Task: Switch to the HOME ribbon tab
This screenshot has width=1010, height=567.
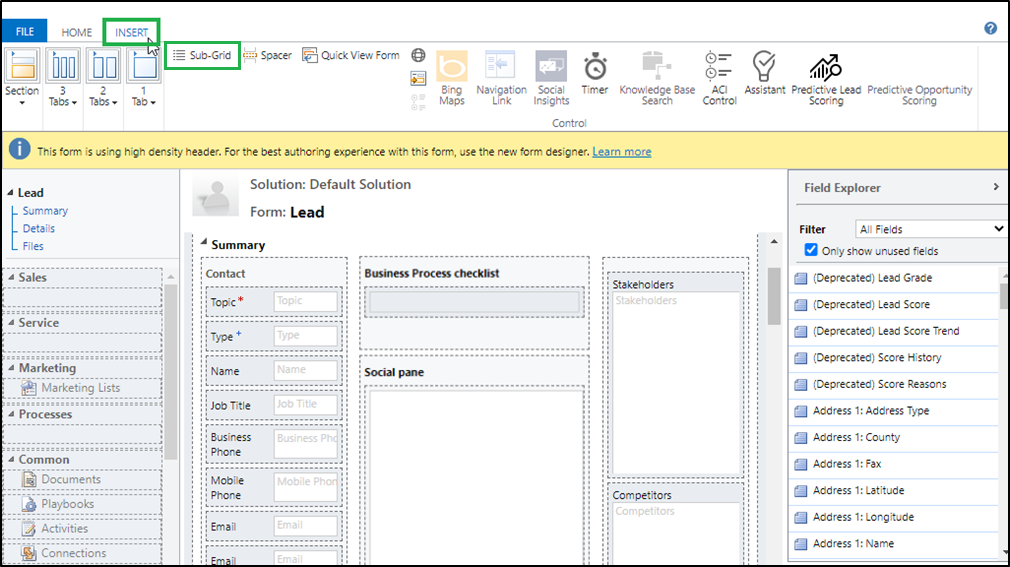Action: 77,32
